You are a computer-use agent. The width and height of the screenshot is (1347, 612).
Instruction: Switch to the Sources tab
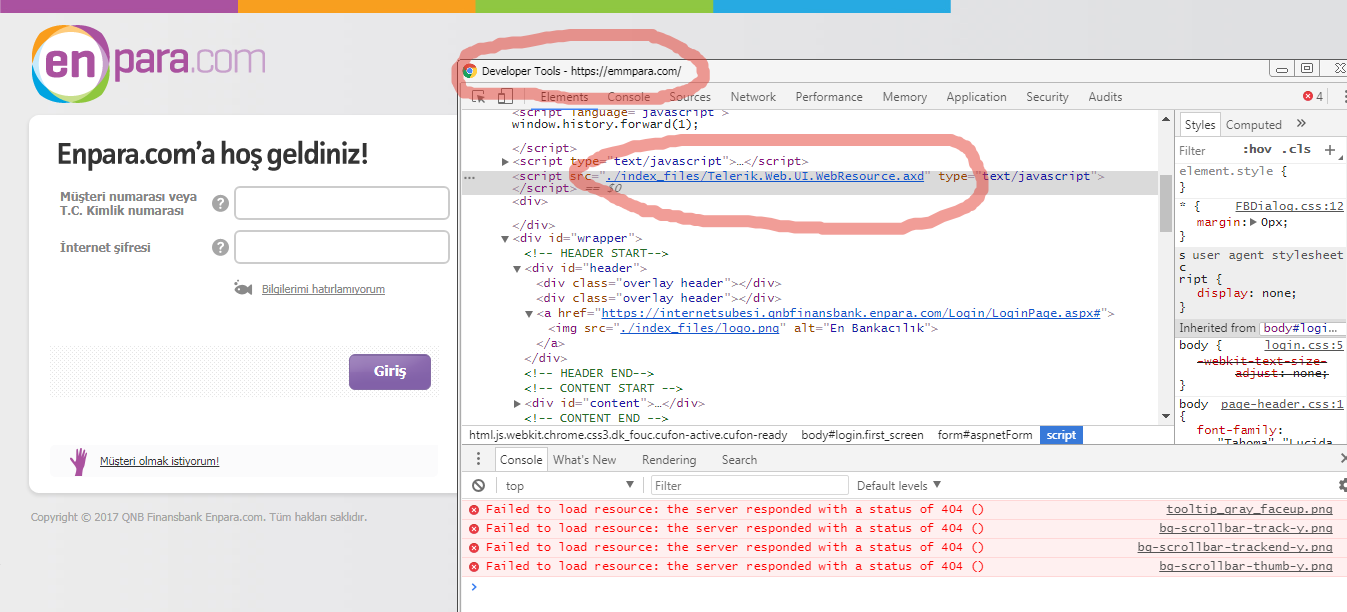(x=690, y=97)
